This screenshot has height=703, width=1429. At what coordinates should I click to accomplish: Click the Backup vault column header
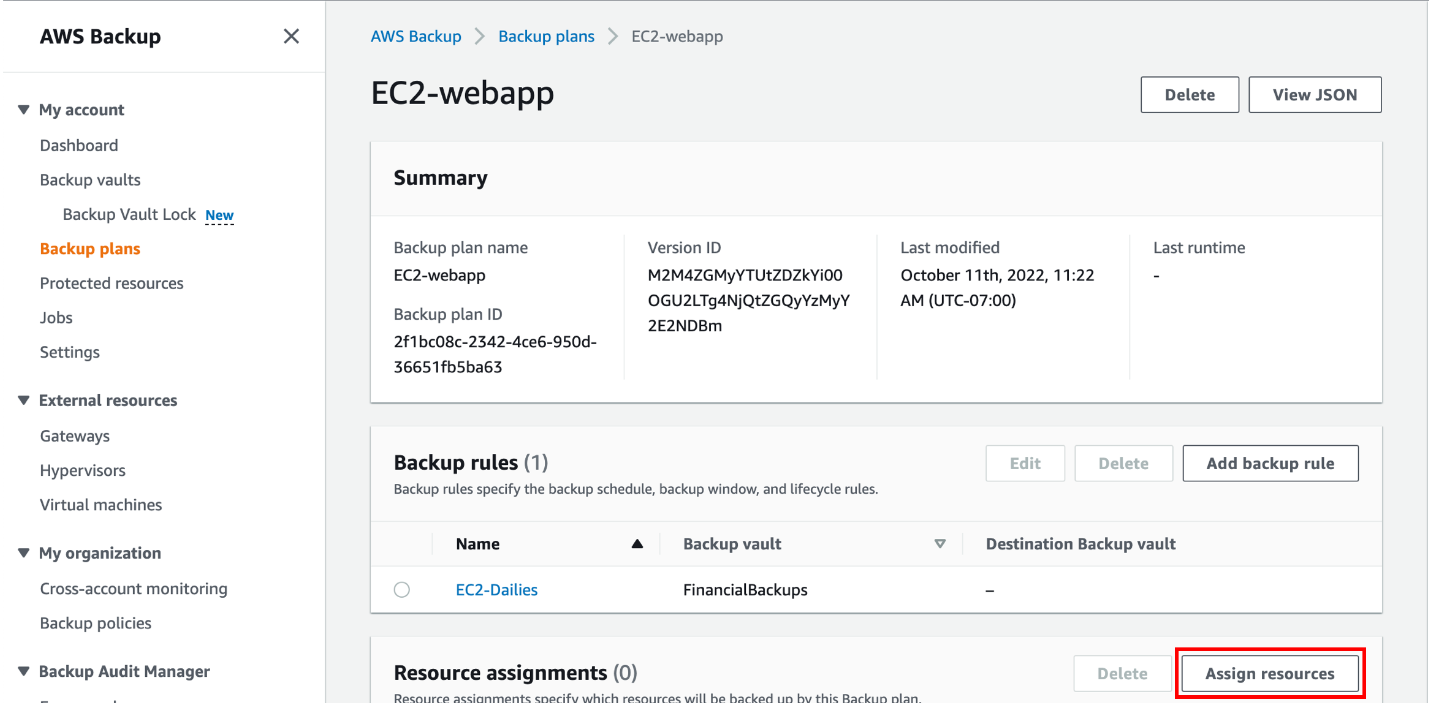point(732,544)
